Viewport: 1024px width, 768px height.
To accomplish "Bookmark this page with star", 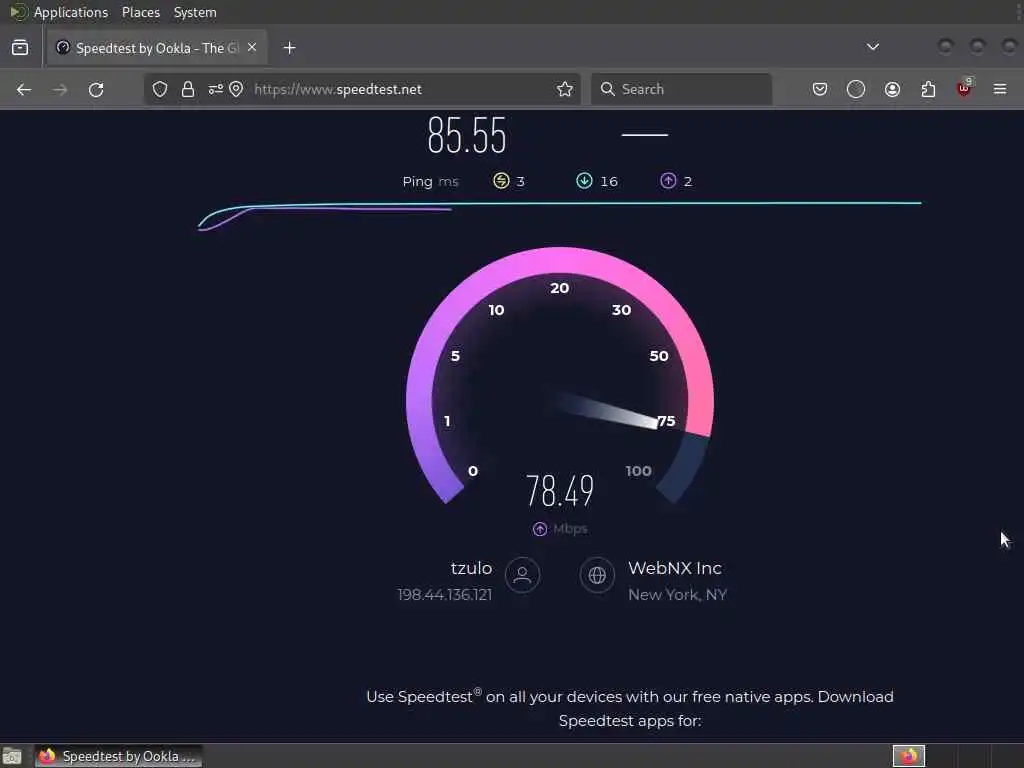I will [x=565, y=89].
